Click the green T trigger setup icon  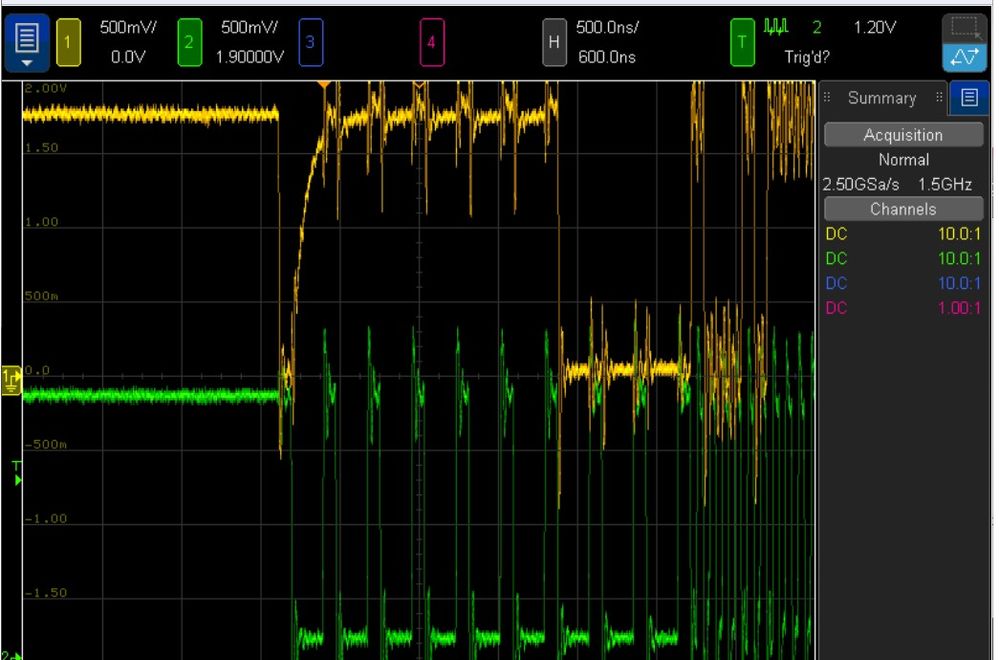click(742, 41)
